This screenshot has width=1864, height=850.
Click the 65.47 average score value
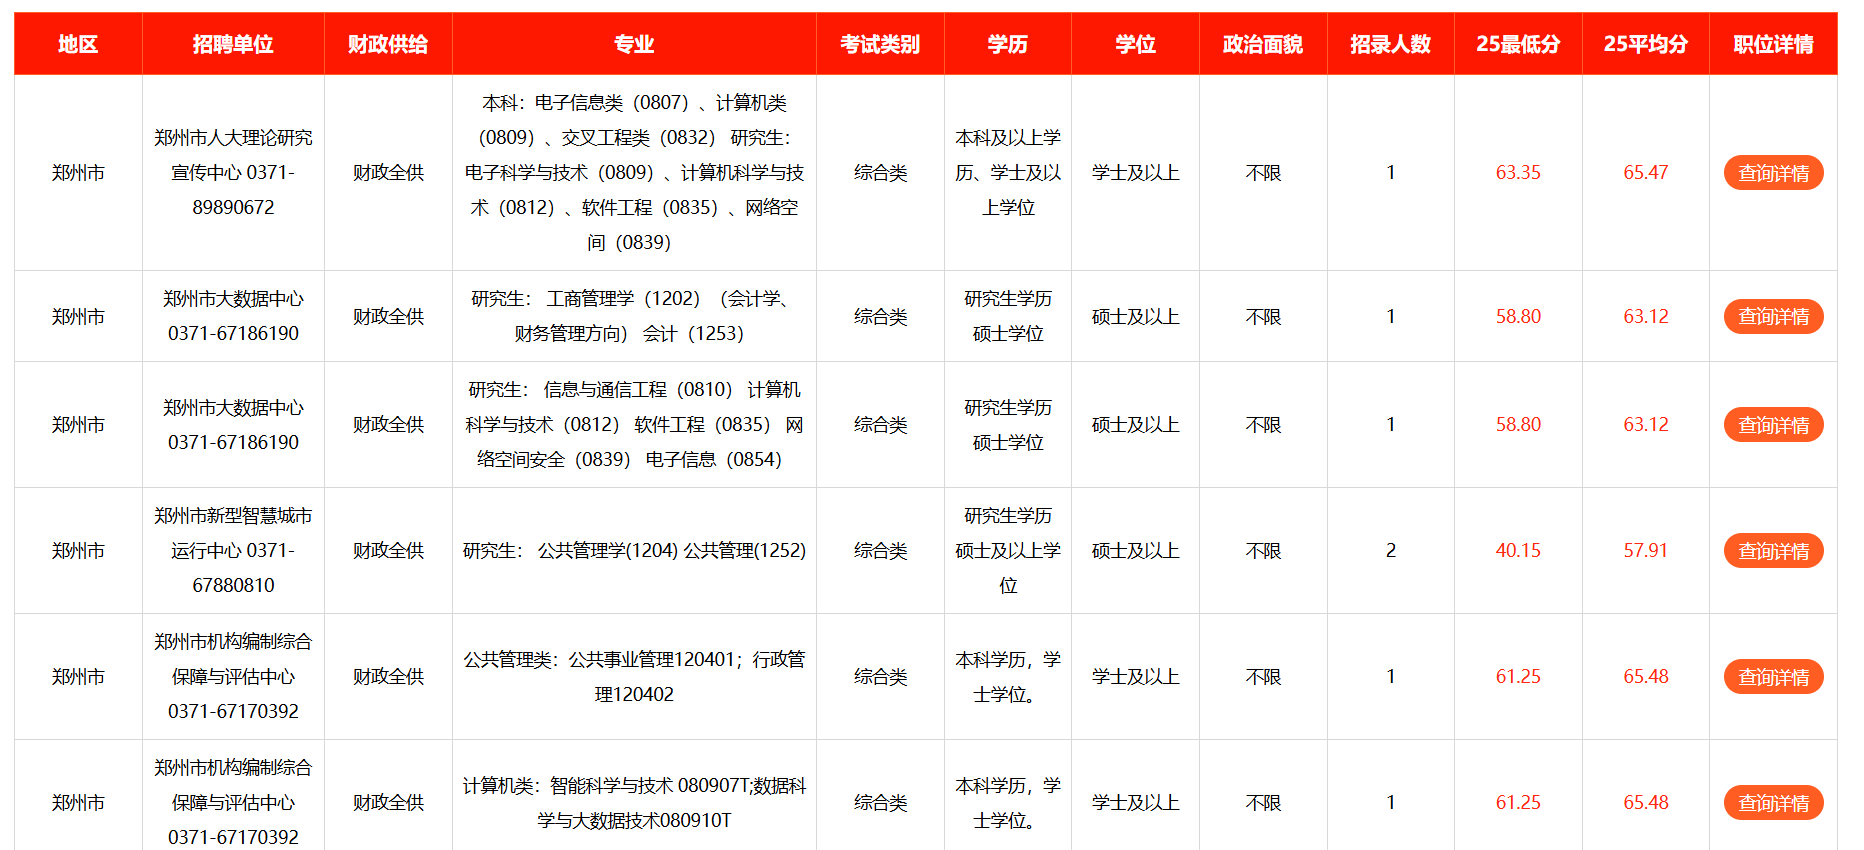tap(1645, 173)
